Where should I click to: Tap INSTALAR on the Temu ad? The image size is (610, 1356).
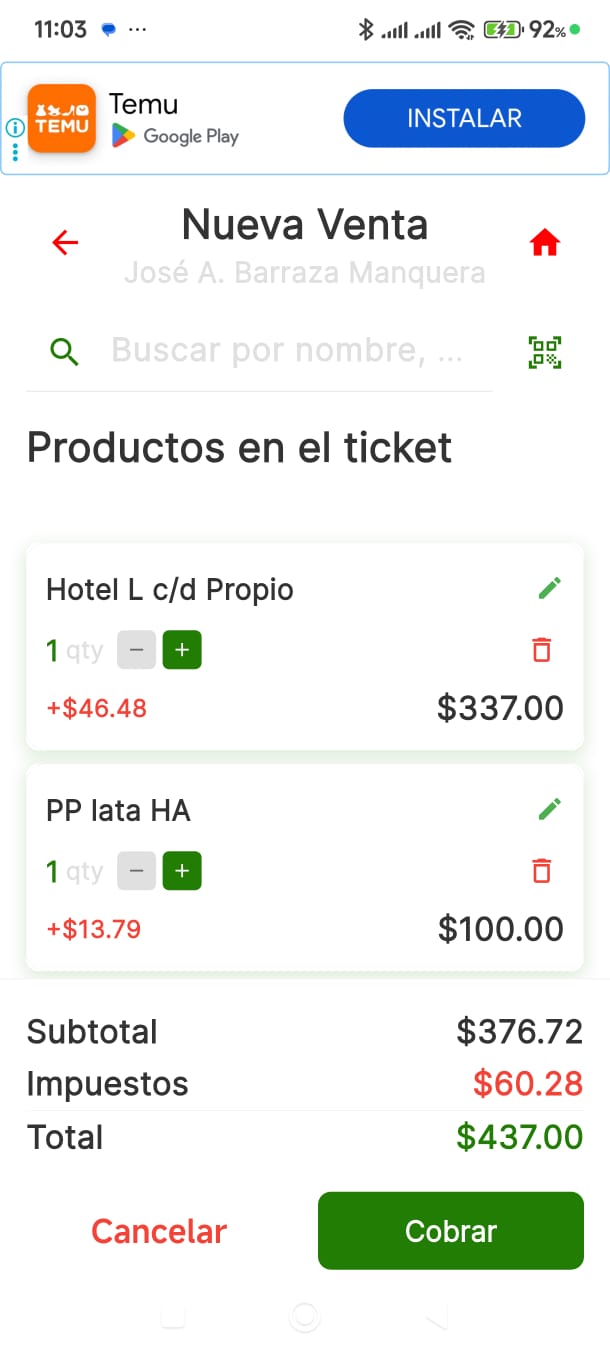[464, 118]
